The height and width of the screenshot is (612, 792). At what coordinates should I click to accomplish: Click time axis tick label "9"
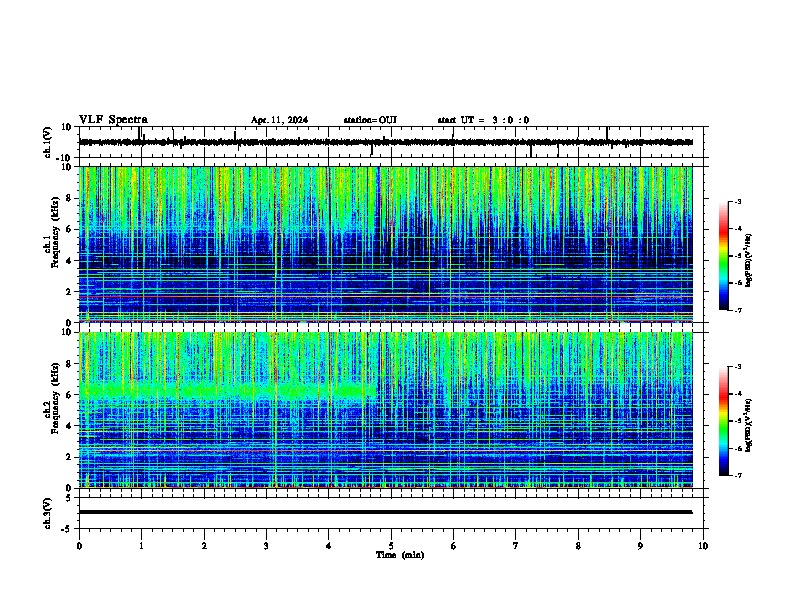tap(640, 546)
